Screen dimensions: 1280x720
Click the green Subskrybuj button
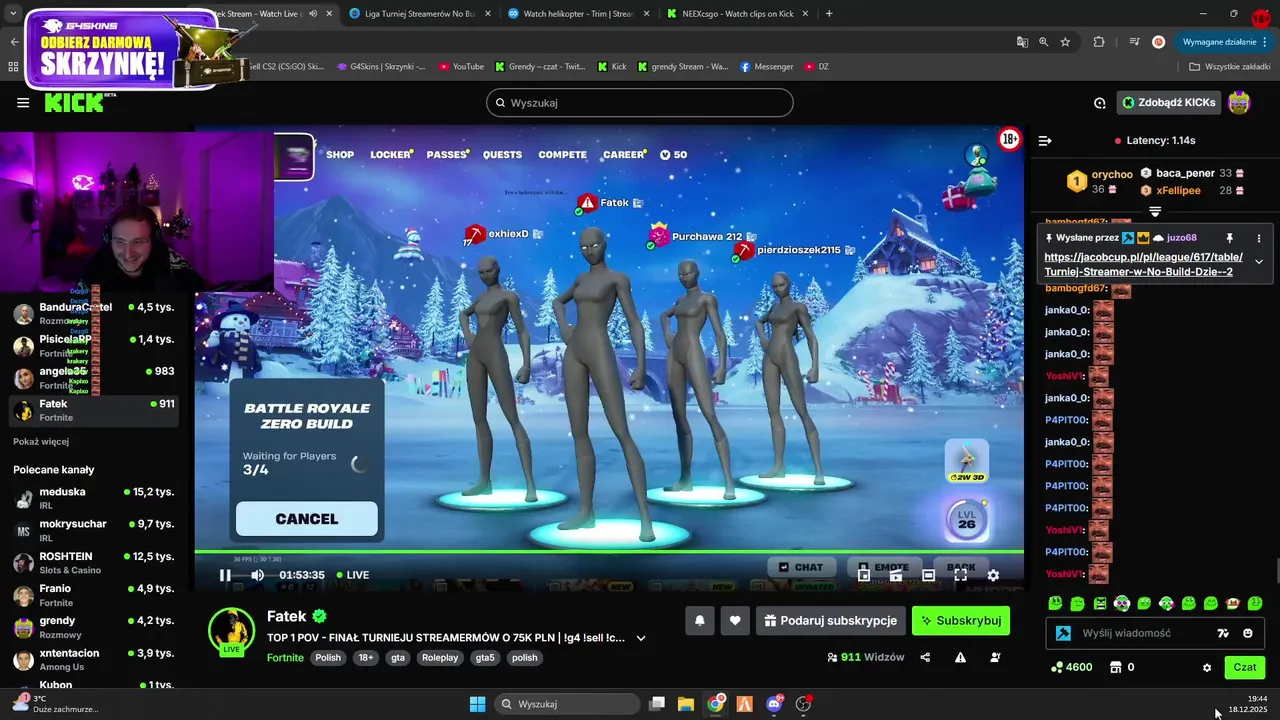coord(961,621)
